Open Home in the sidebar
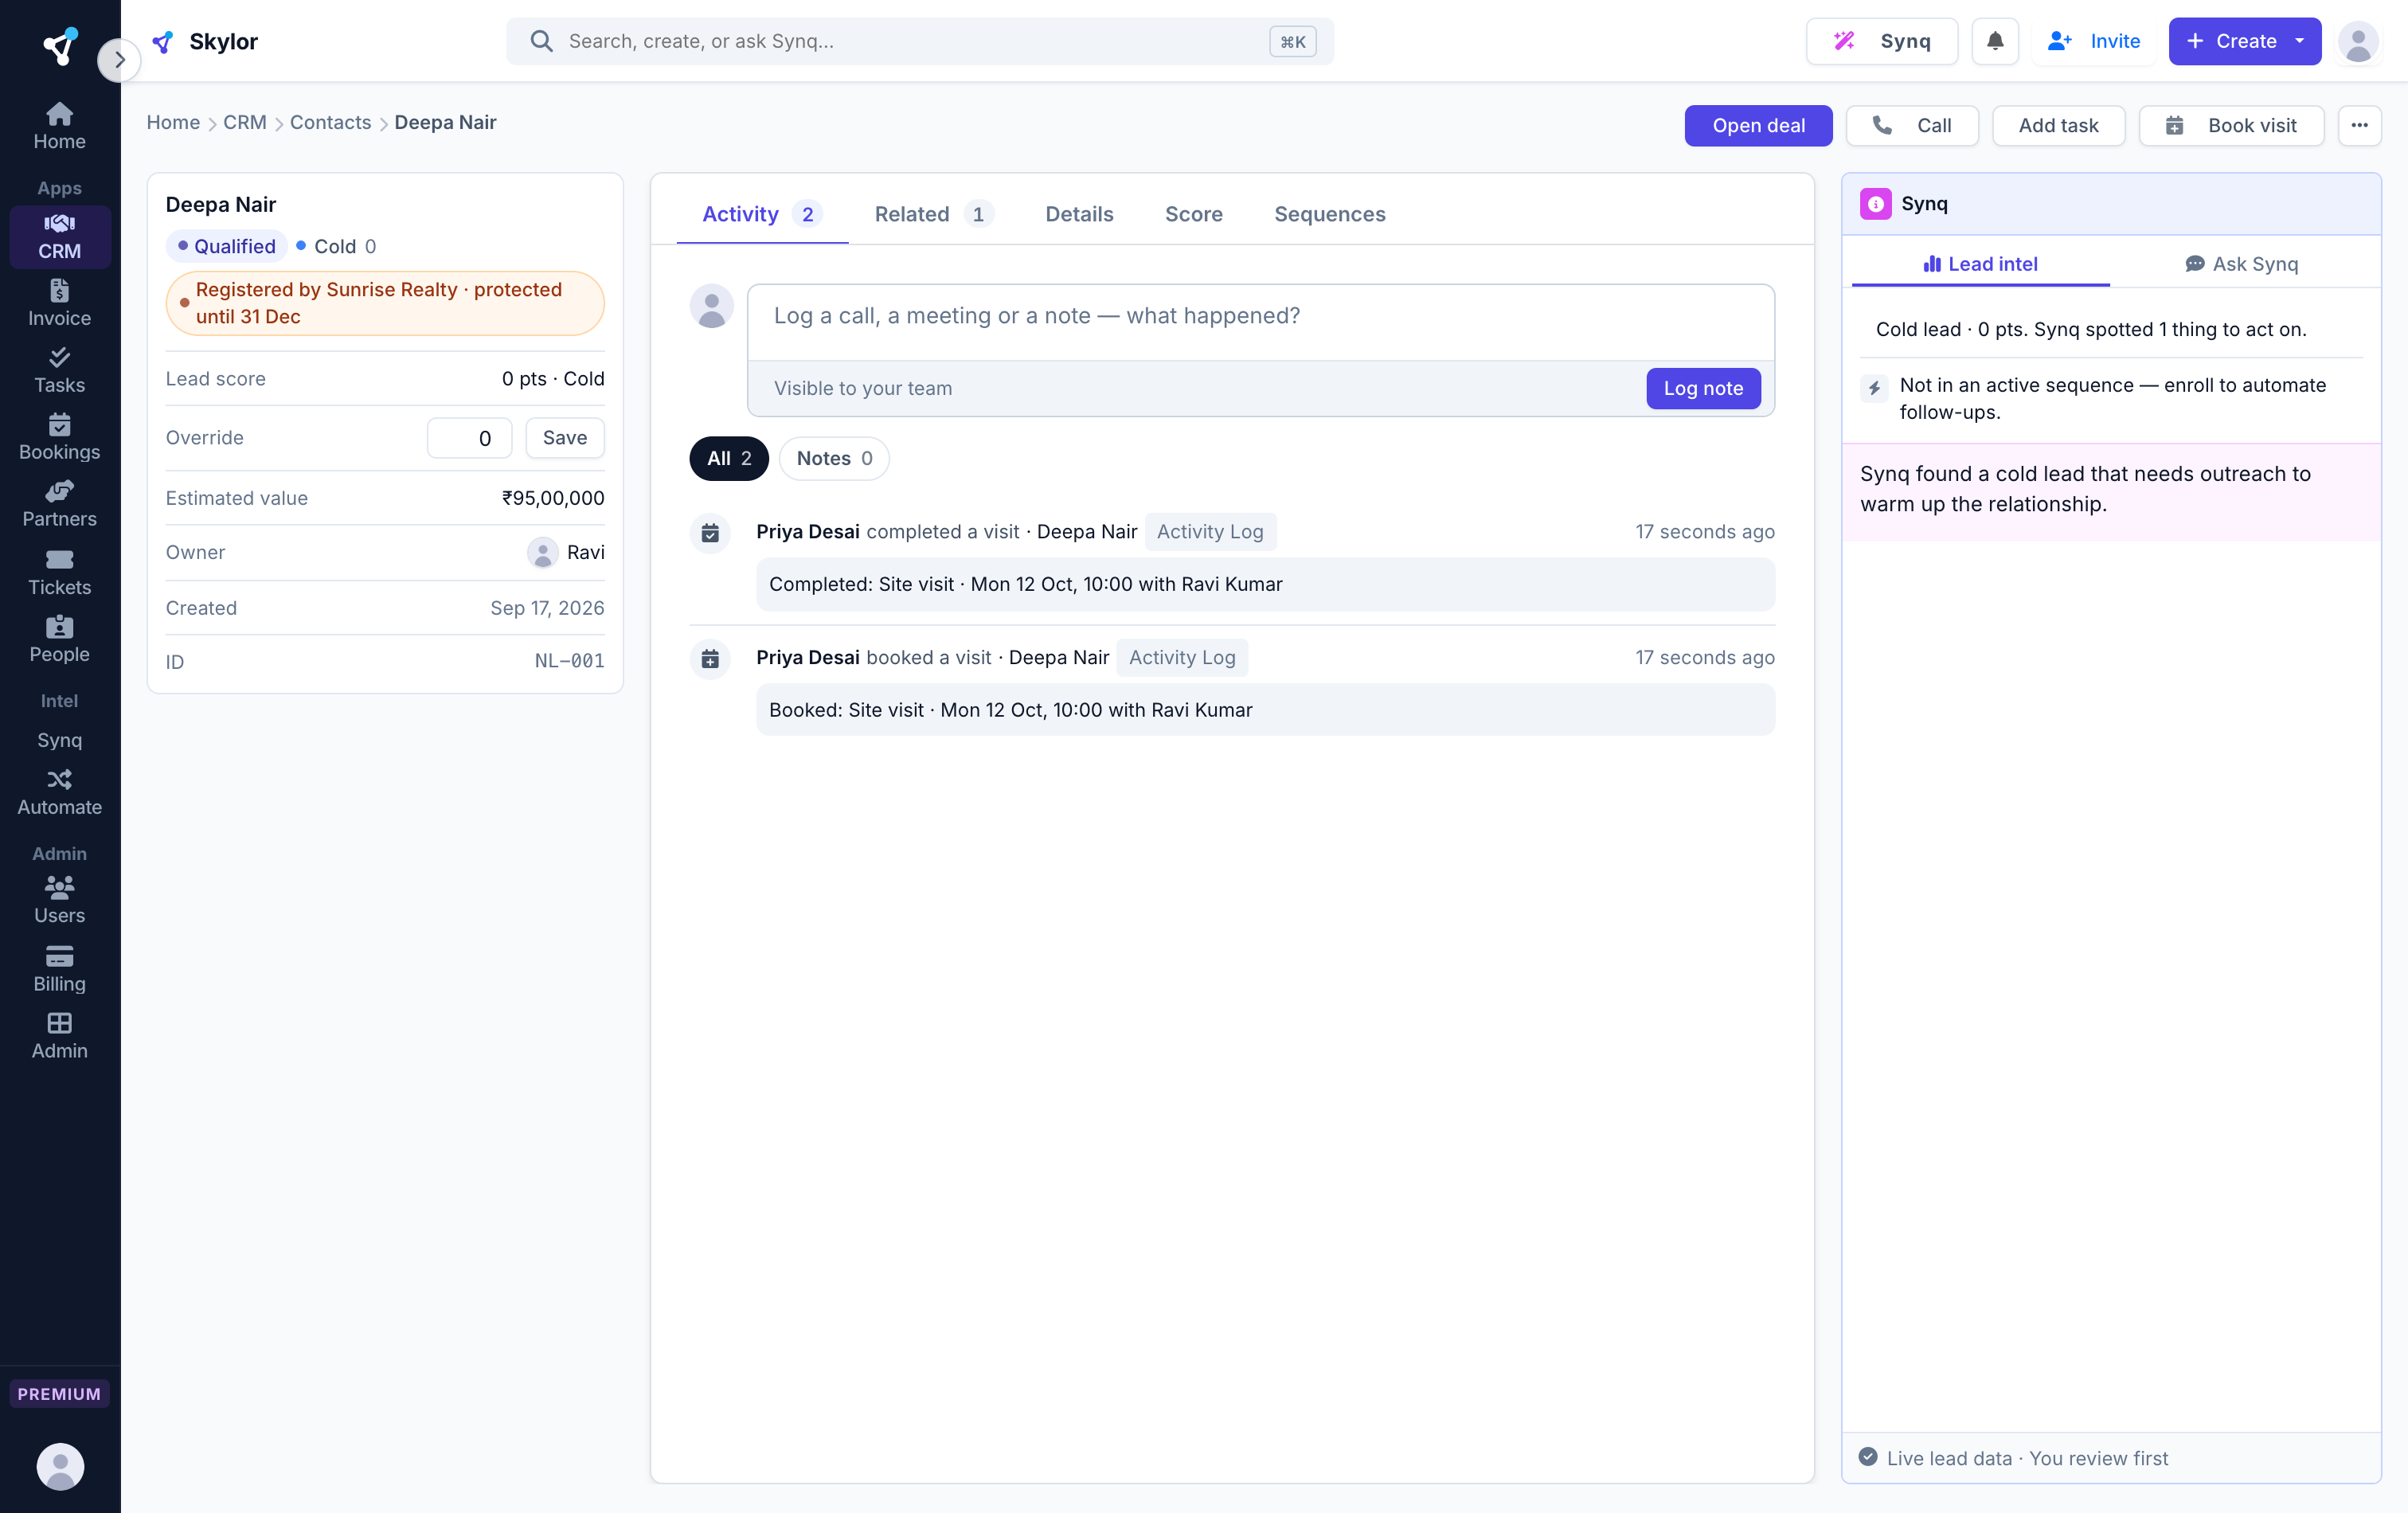Image resolution: width=2408 pixels, height=1513 pixels. click(59, 126)
